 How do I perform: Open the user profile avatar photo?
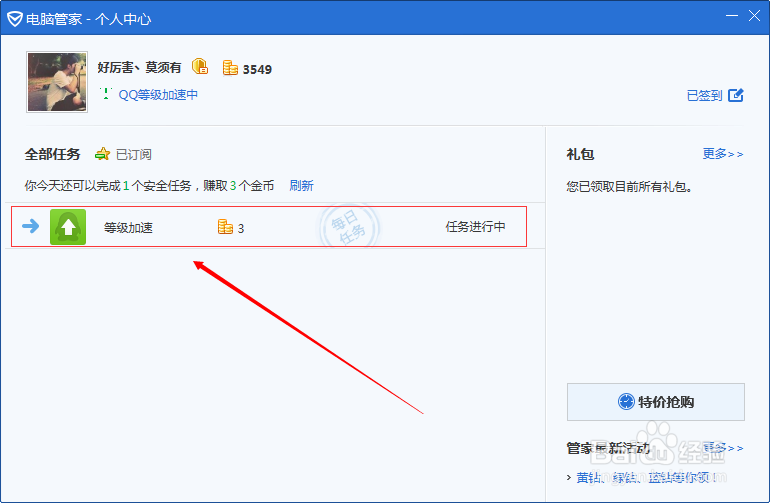(x=57, y=82)
